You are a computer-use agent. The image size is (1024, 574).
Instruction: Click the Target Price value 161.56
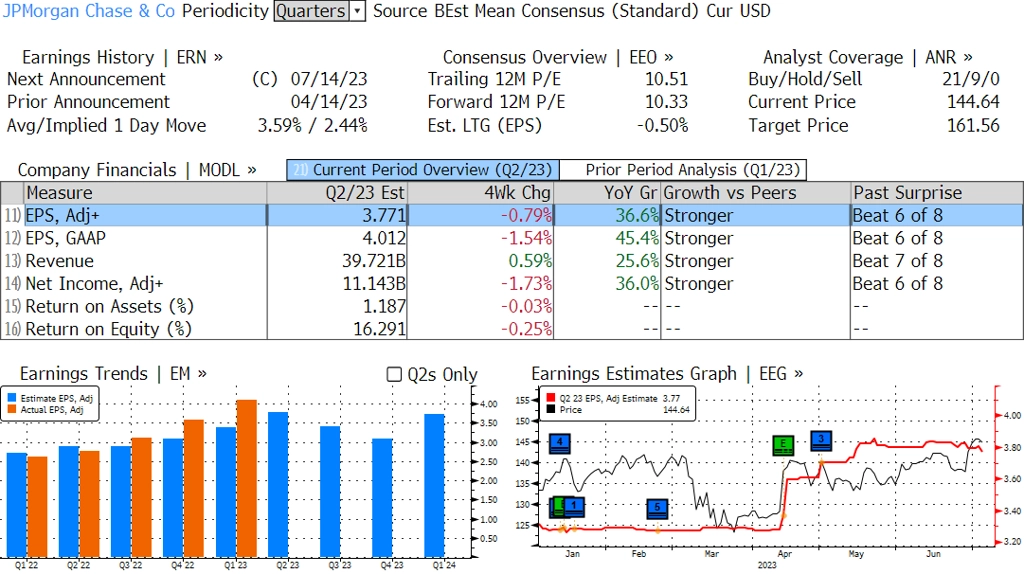tap(973, 126)
